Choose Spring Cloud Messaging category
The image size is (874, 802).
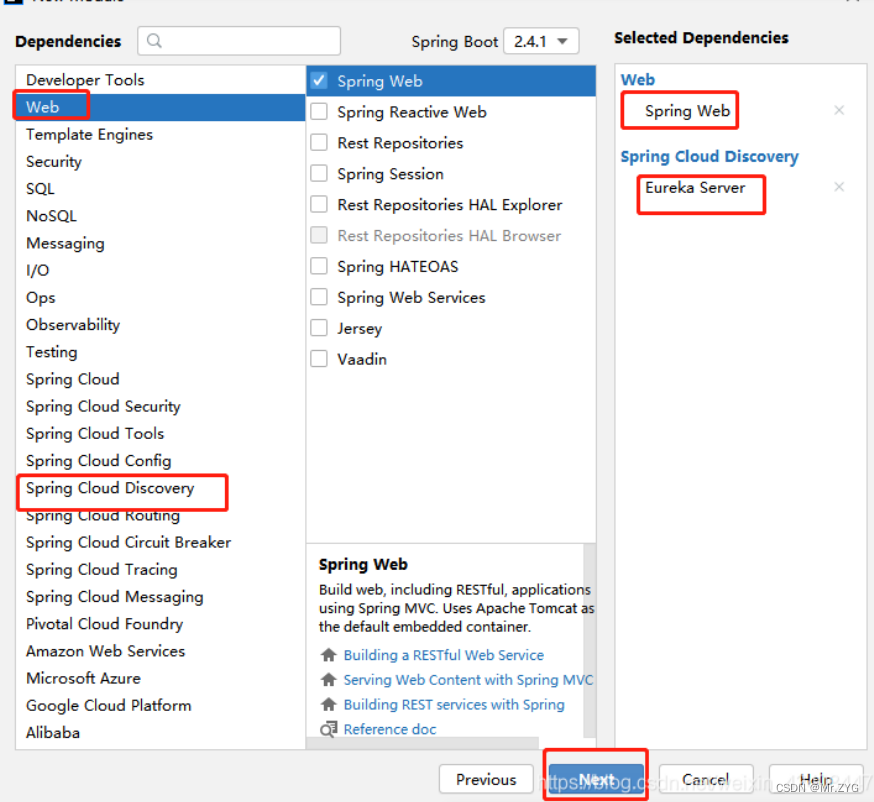161,597
